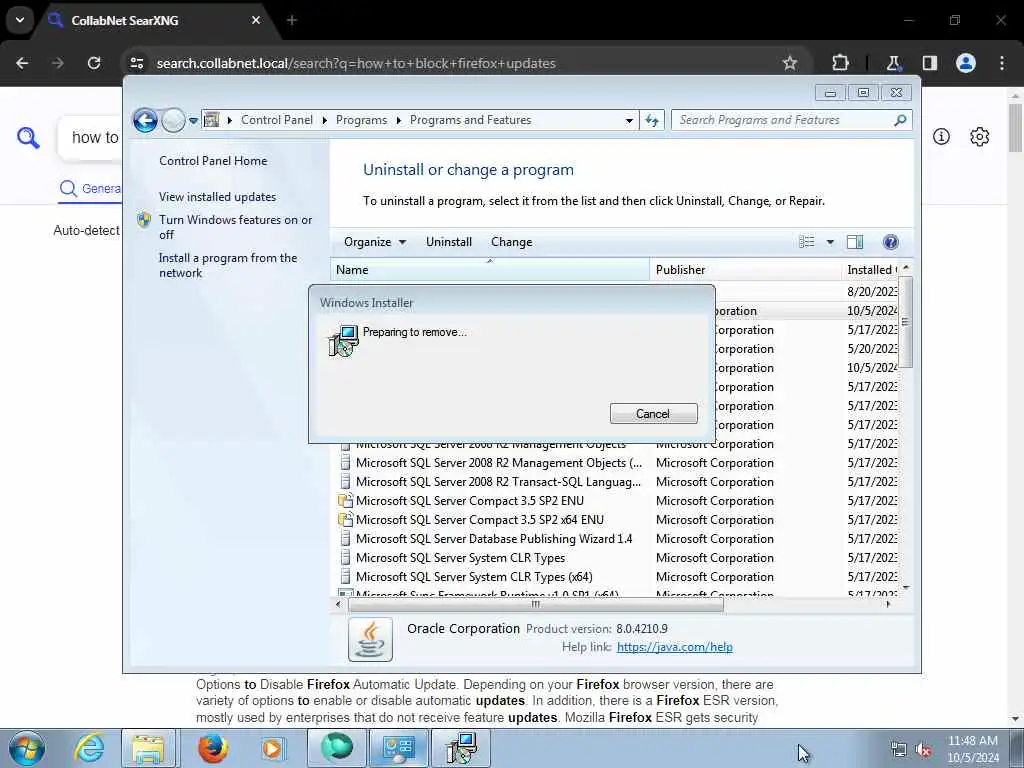Bookmark this page with the star icon

pyautogui.click(x=790, y=63)
